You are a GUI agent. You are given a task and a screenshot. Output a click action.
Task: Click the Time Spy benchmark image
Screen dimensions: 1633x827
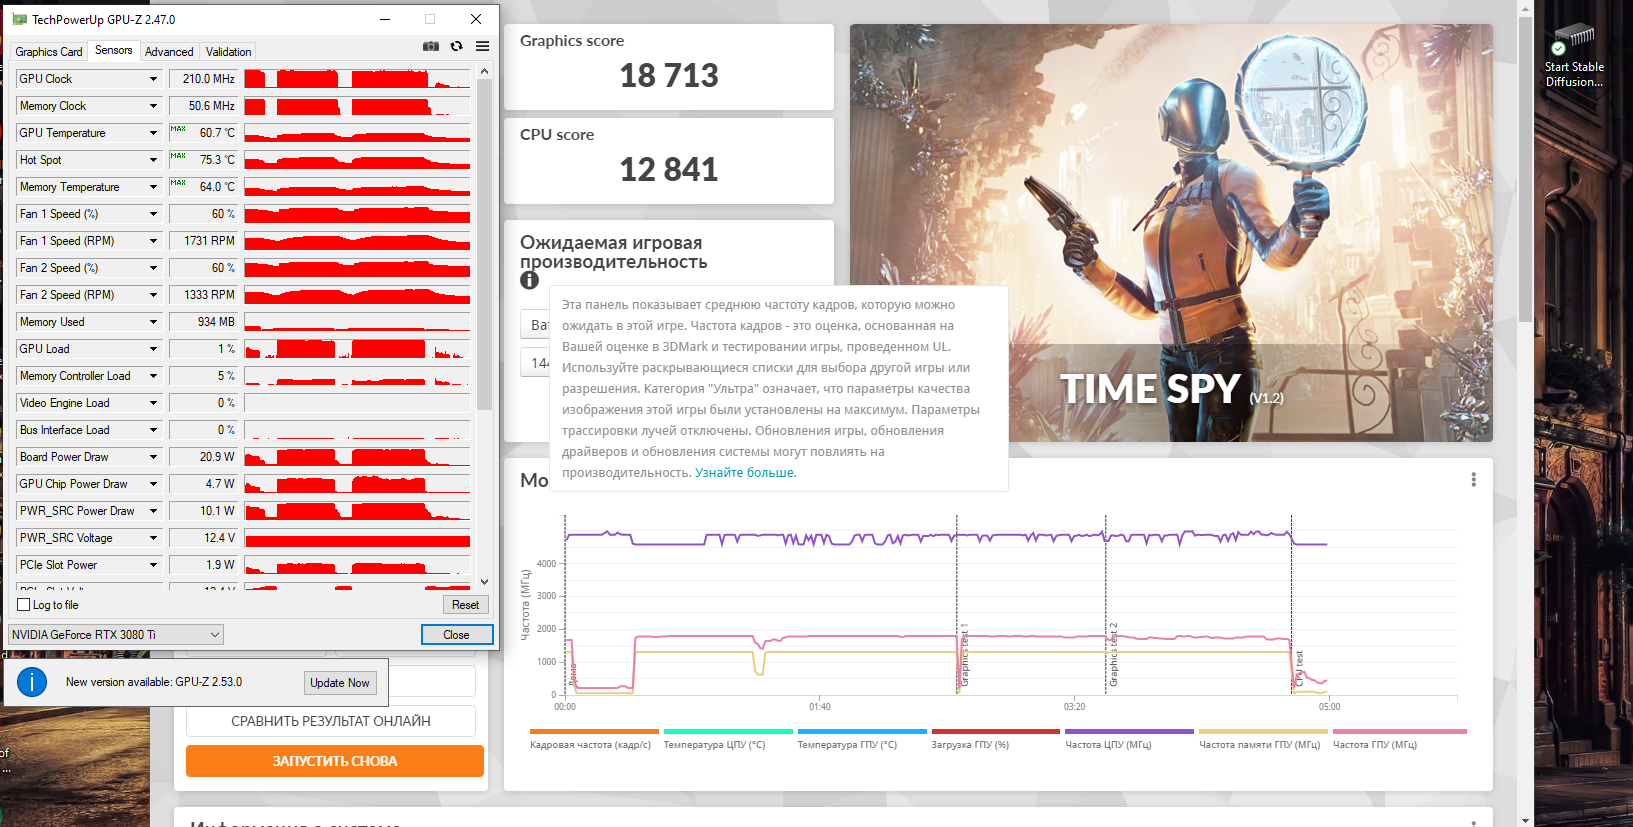click(1171, 233)
